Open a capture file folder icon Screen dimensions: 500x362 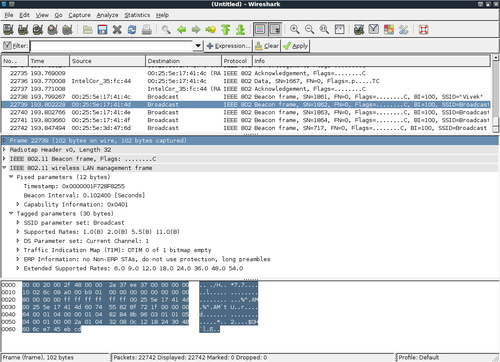(x=88, y=30)
